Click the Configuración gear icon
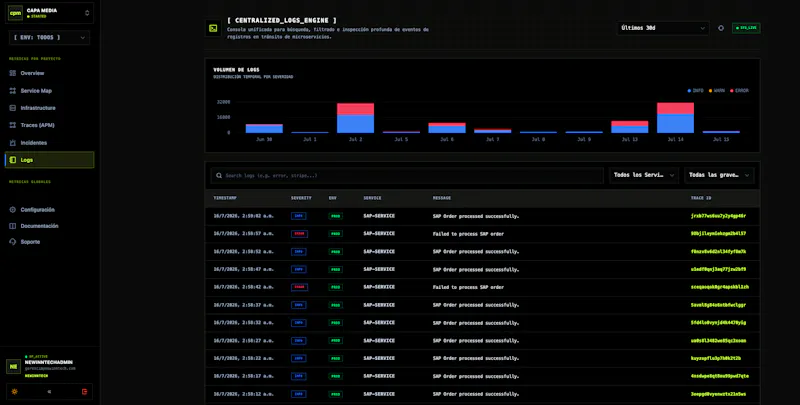The height and width of the screenshot is (405, 800). pos(13,210)
